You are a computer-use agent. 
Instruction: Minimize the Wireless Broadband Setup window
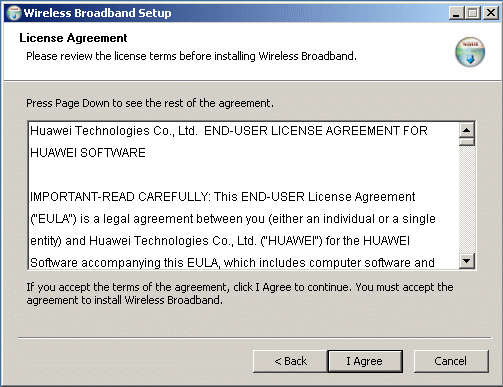point(456,13)
